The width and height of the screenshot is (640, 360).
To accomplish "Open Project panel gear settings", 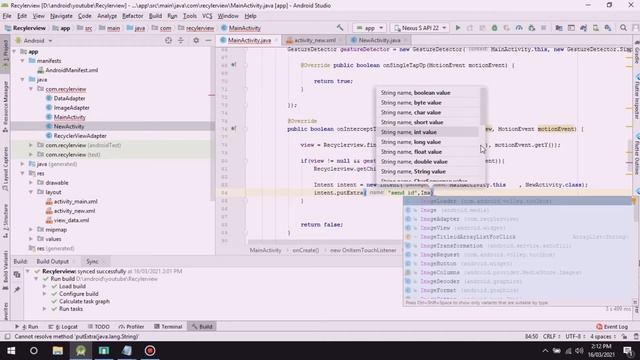I will coord(196,40).
